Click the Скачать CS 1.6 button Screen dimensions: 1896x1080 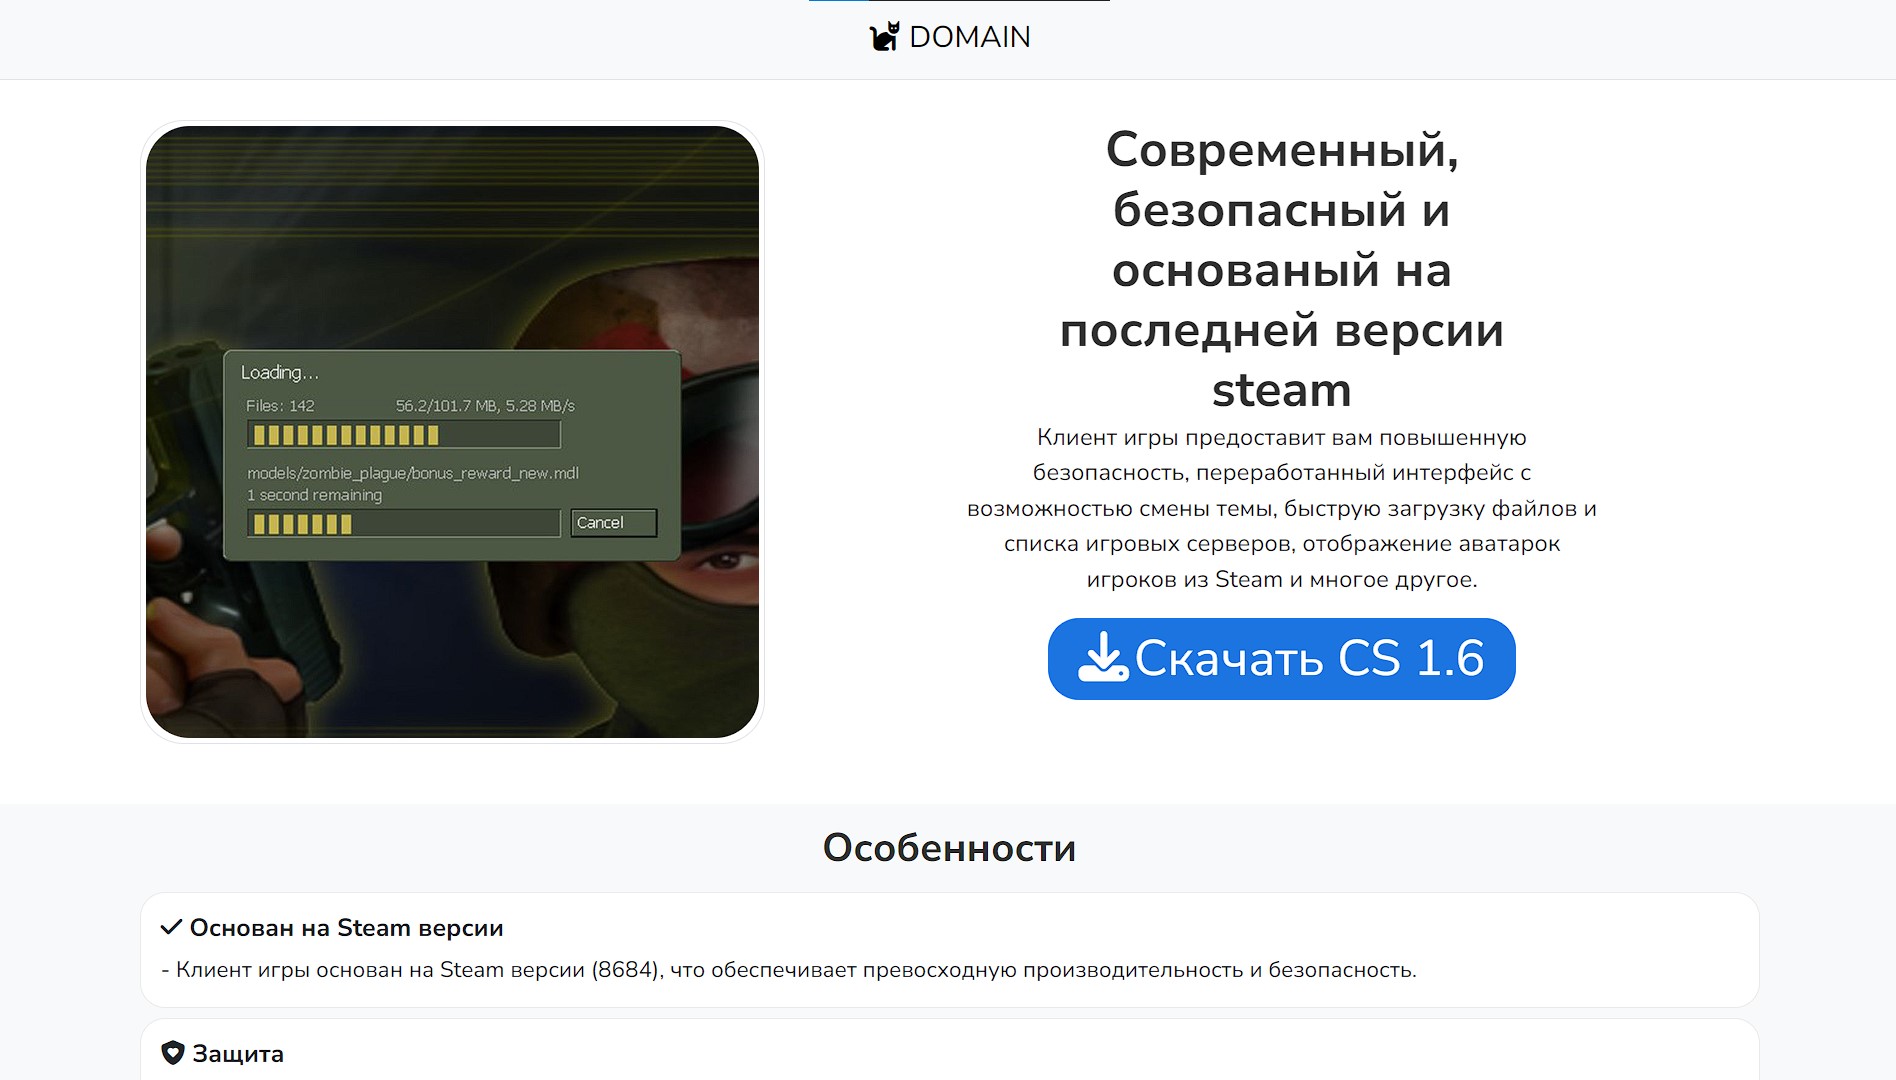tap(1281, 658)
